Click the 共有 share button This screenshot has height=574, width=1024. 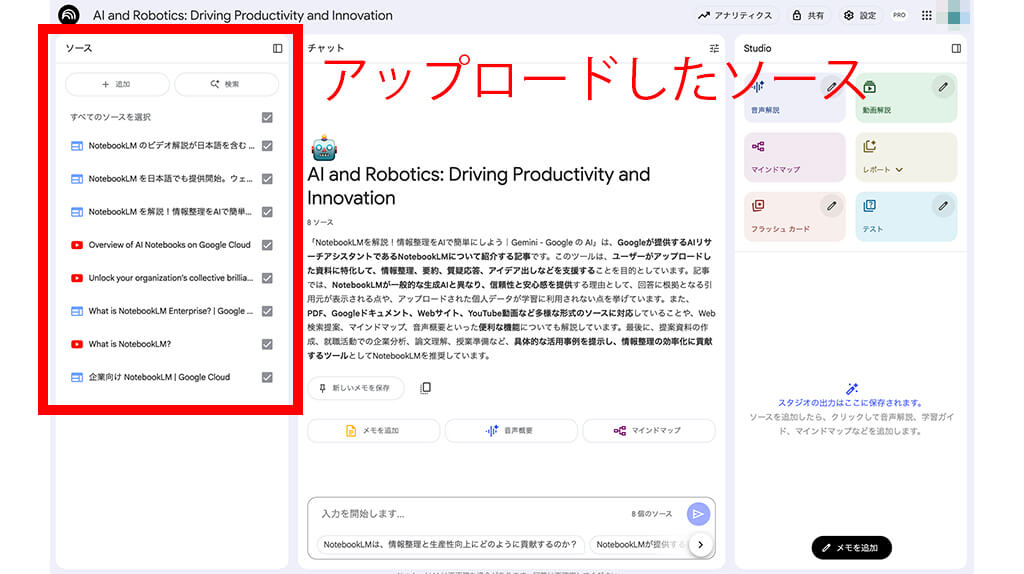[x=808, y=15]
